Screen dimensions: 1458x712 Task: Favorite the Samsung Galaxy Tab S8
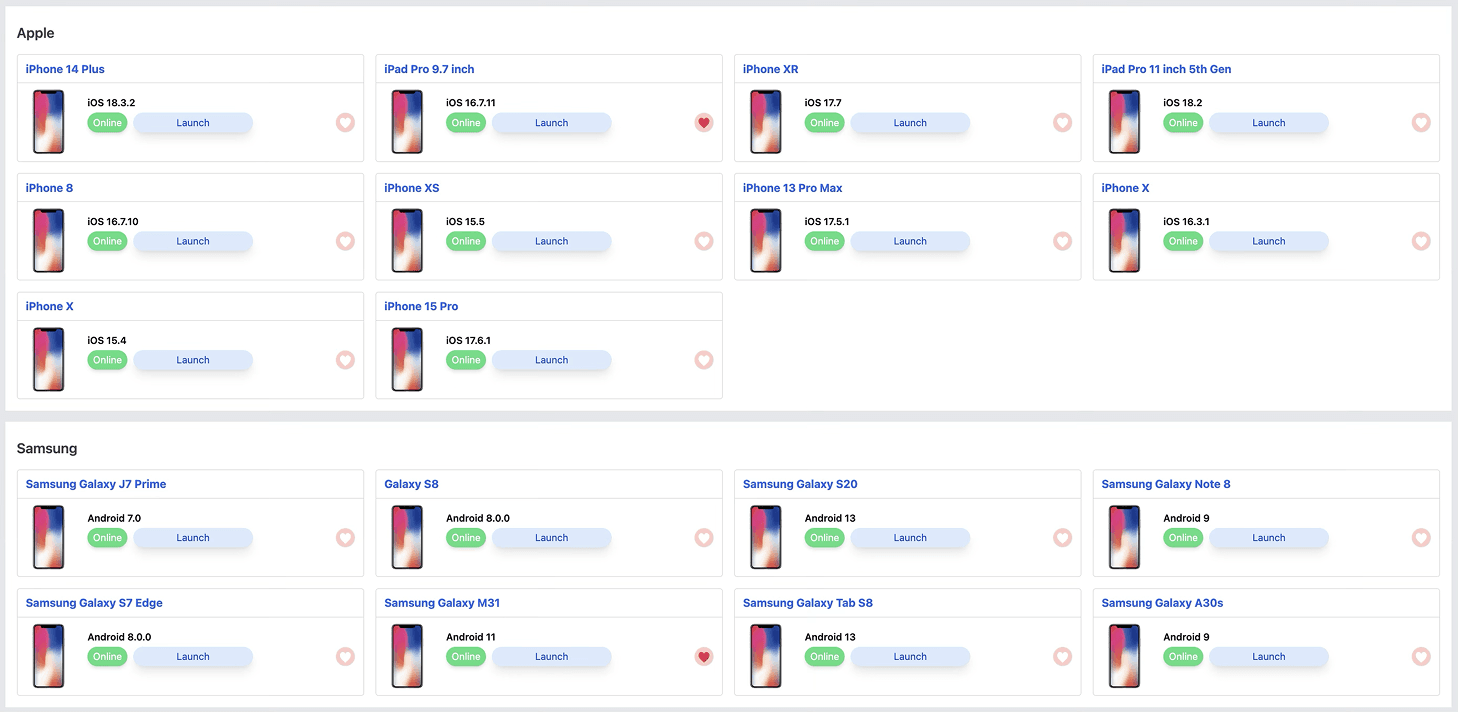[1062, 656]
